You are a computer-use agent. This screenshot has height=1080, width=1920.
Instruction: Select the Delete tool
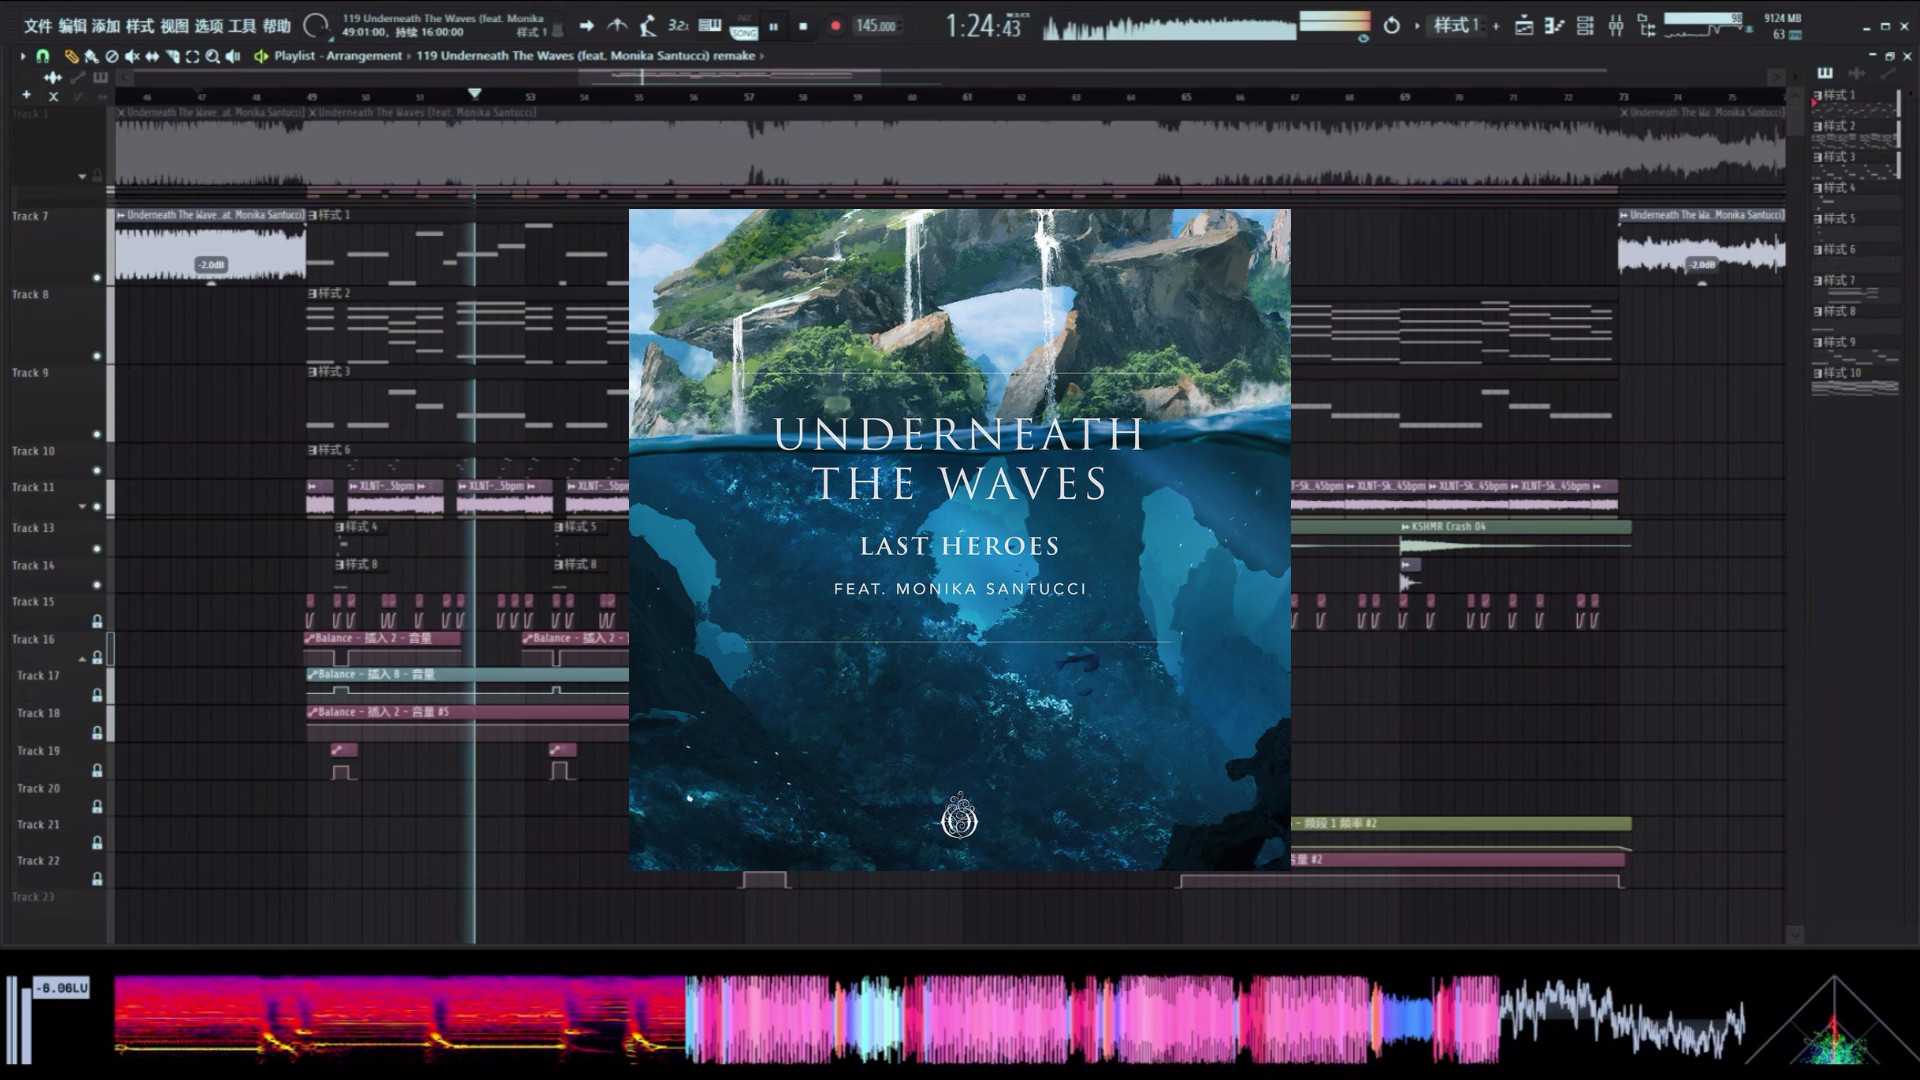pos(112,56)
